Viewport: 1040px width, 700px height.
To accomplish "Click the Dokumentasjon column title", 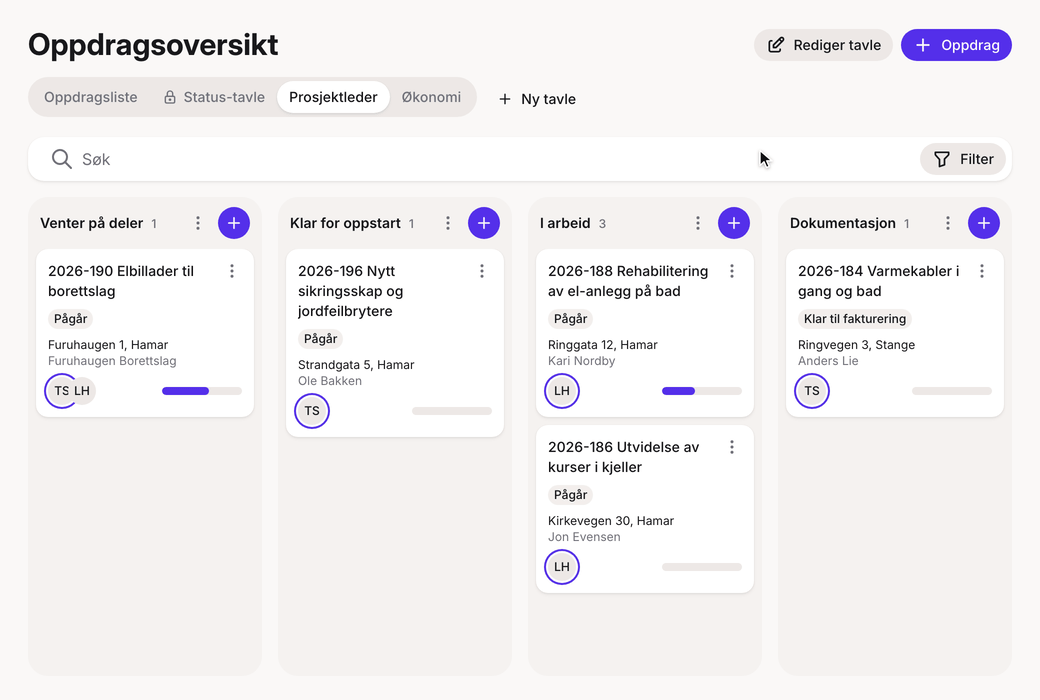I will point(842,223).
